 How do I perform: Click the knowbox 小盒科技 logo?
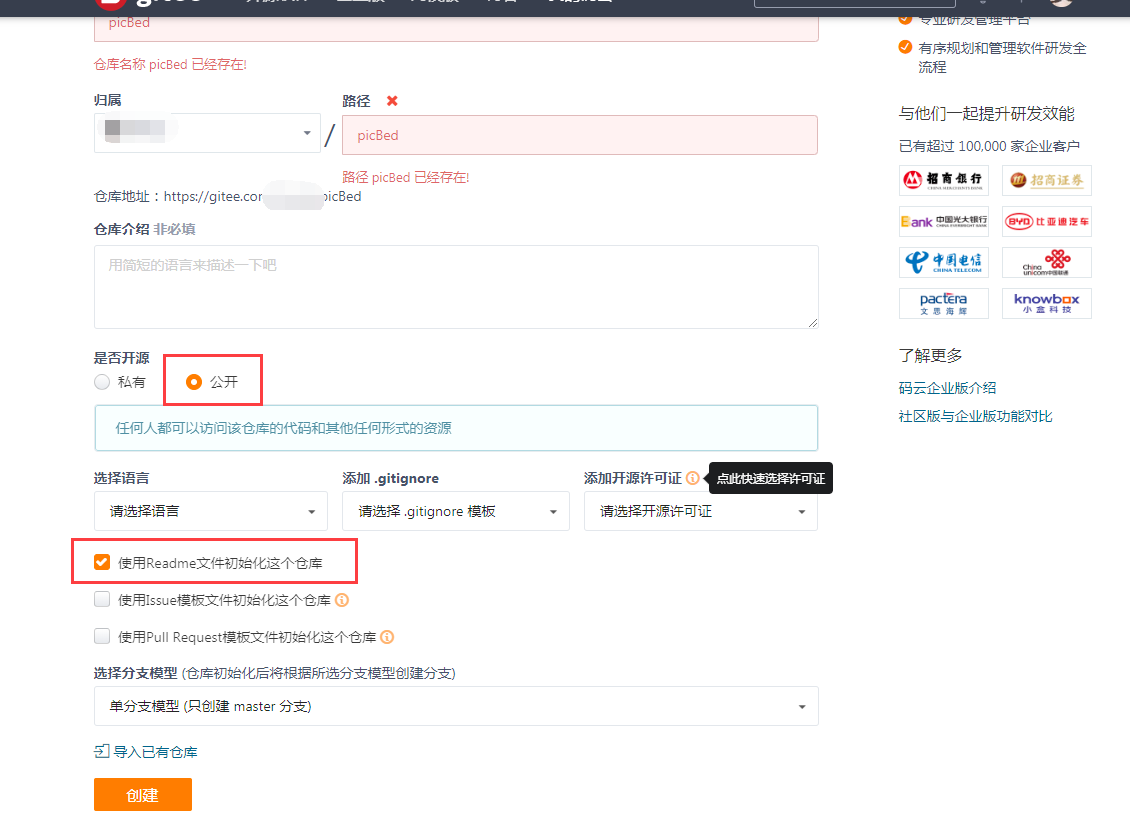(x=1047, y=304)
